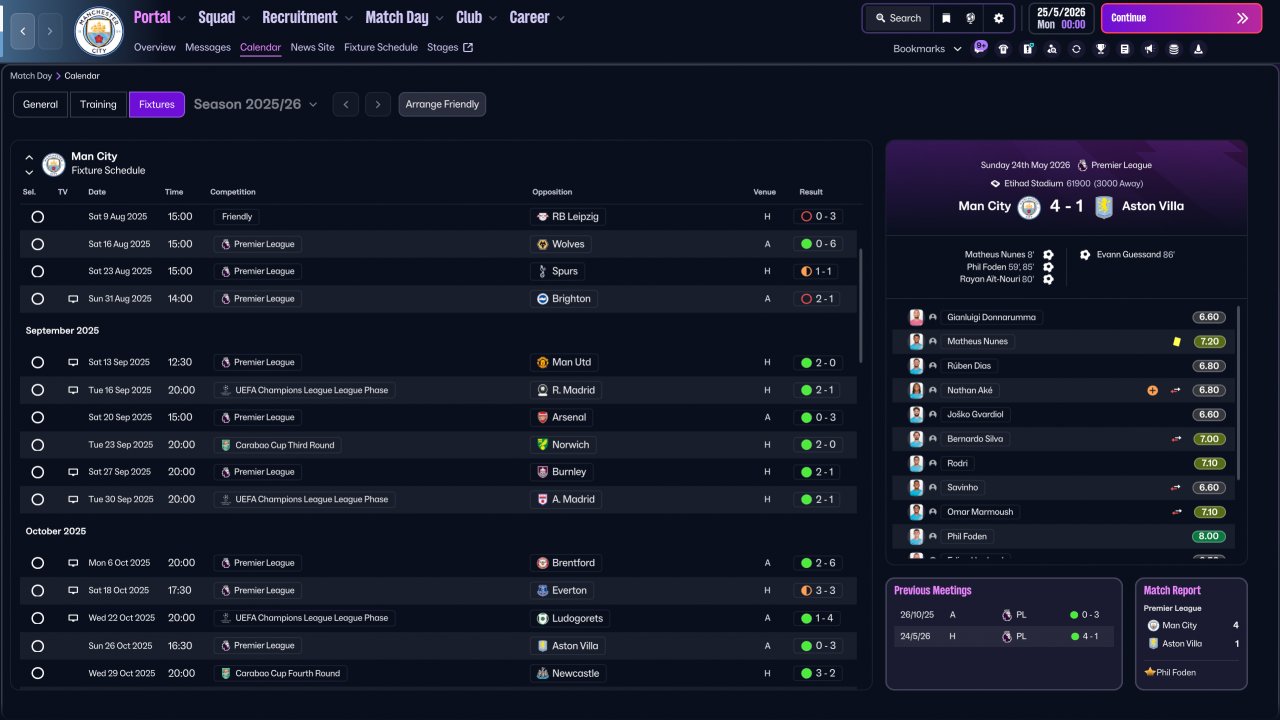This screenshot has height=720, width=1280.
Task: Click the injury icon on Nathan Aké row
Action: (1152, 391)
